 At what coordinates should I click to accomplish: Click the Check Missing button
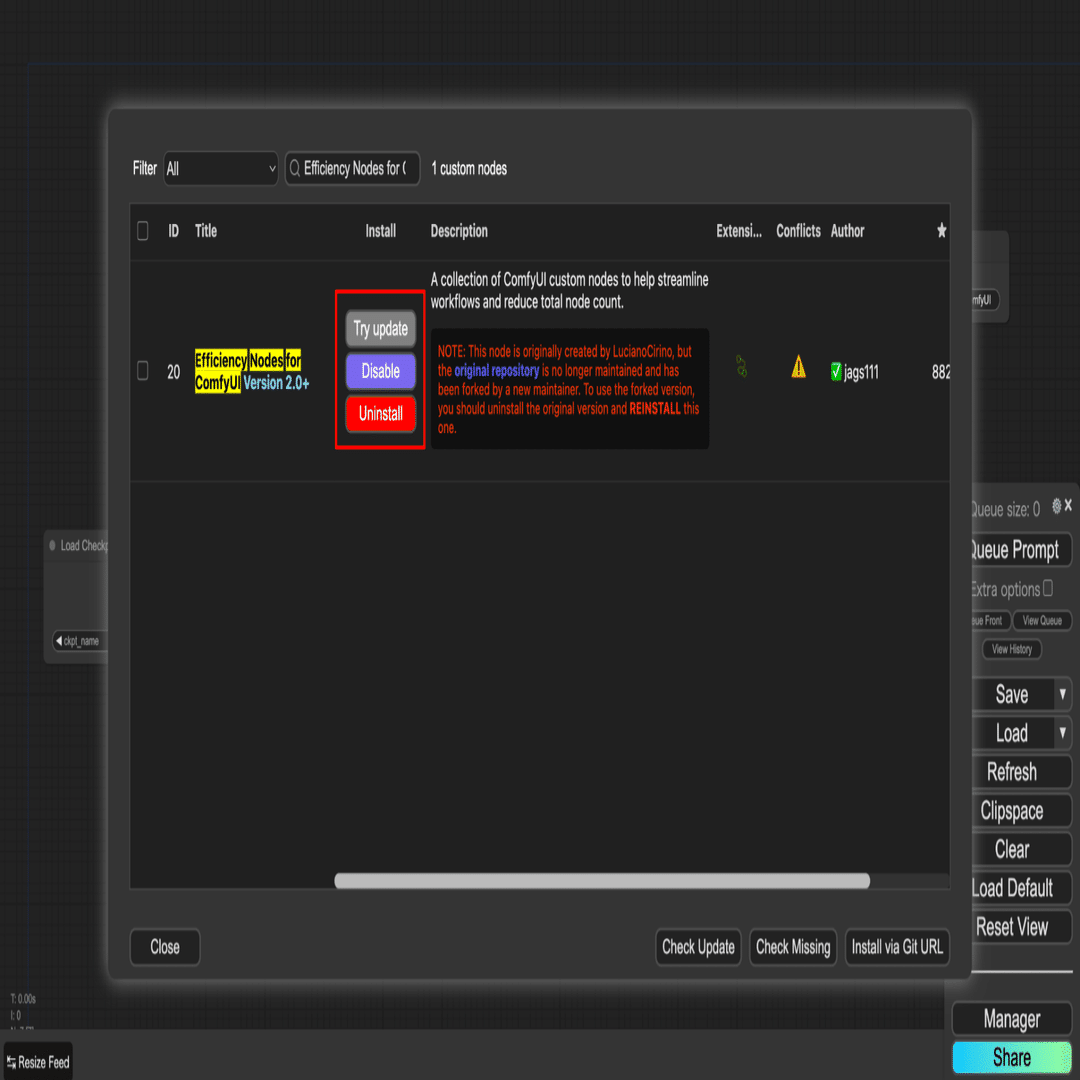pyautogui.click(x=793, y=947)
